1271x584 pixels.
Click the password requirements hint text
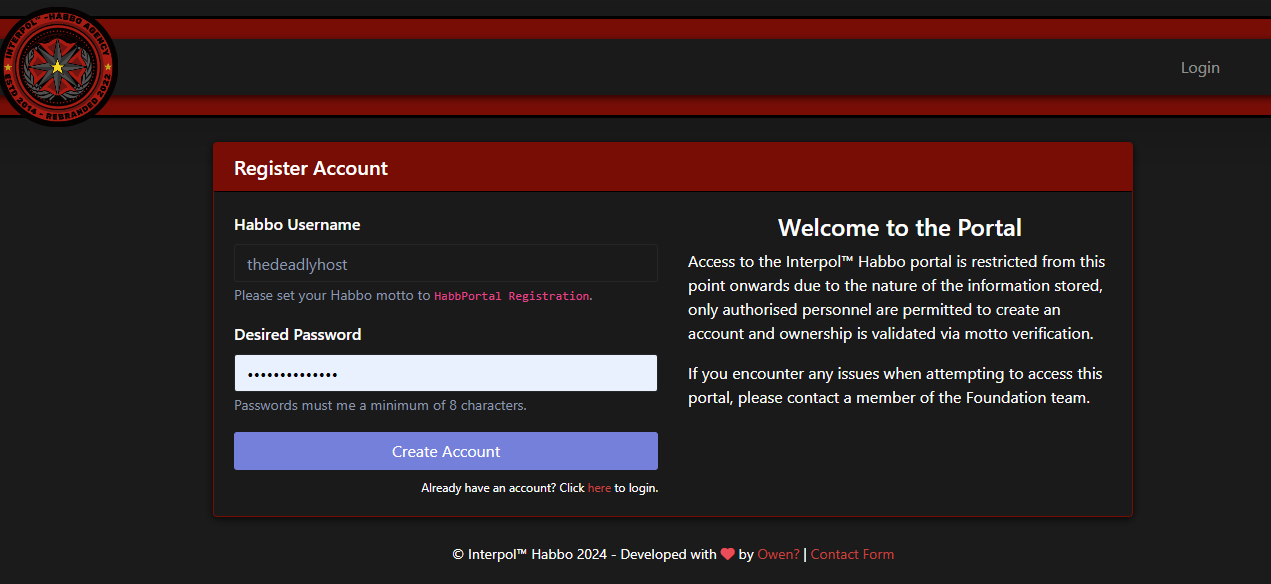click(x=380, y=405)
